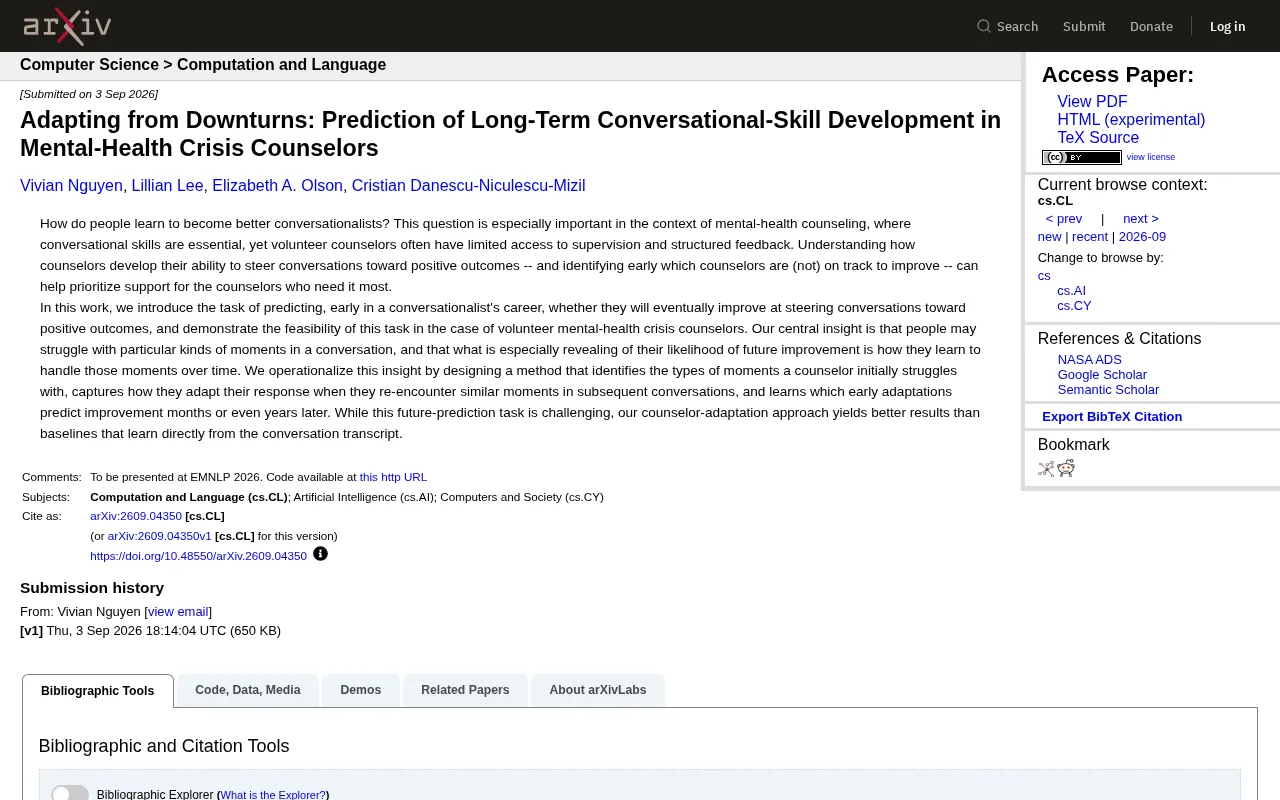
Task: Open the 2026-09 listing link
Action: [1142, 237]
